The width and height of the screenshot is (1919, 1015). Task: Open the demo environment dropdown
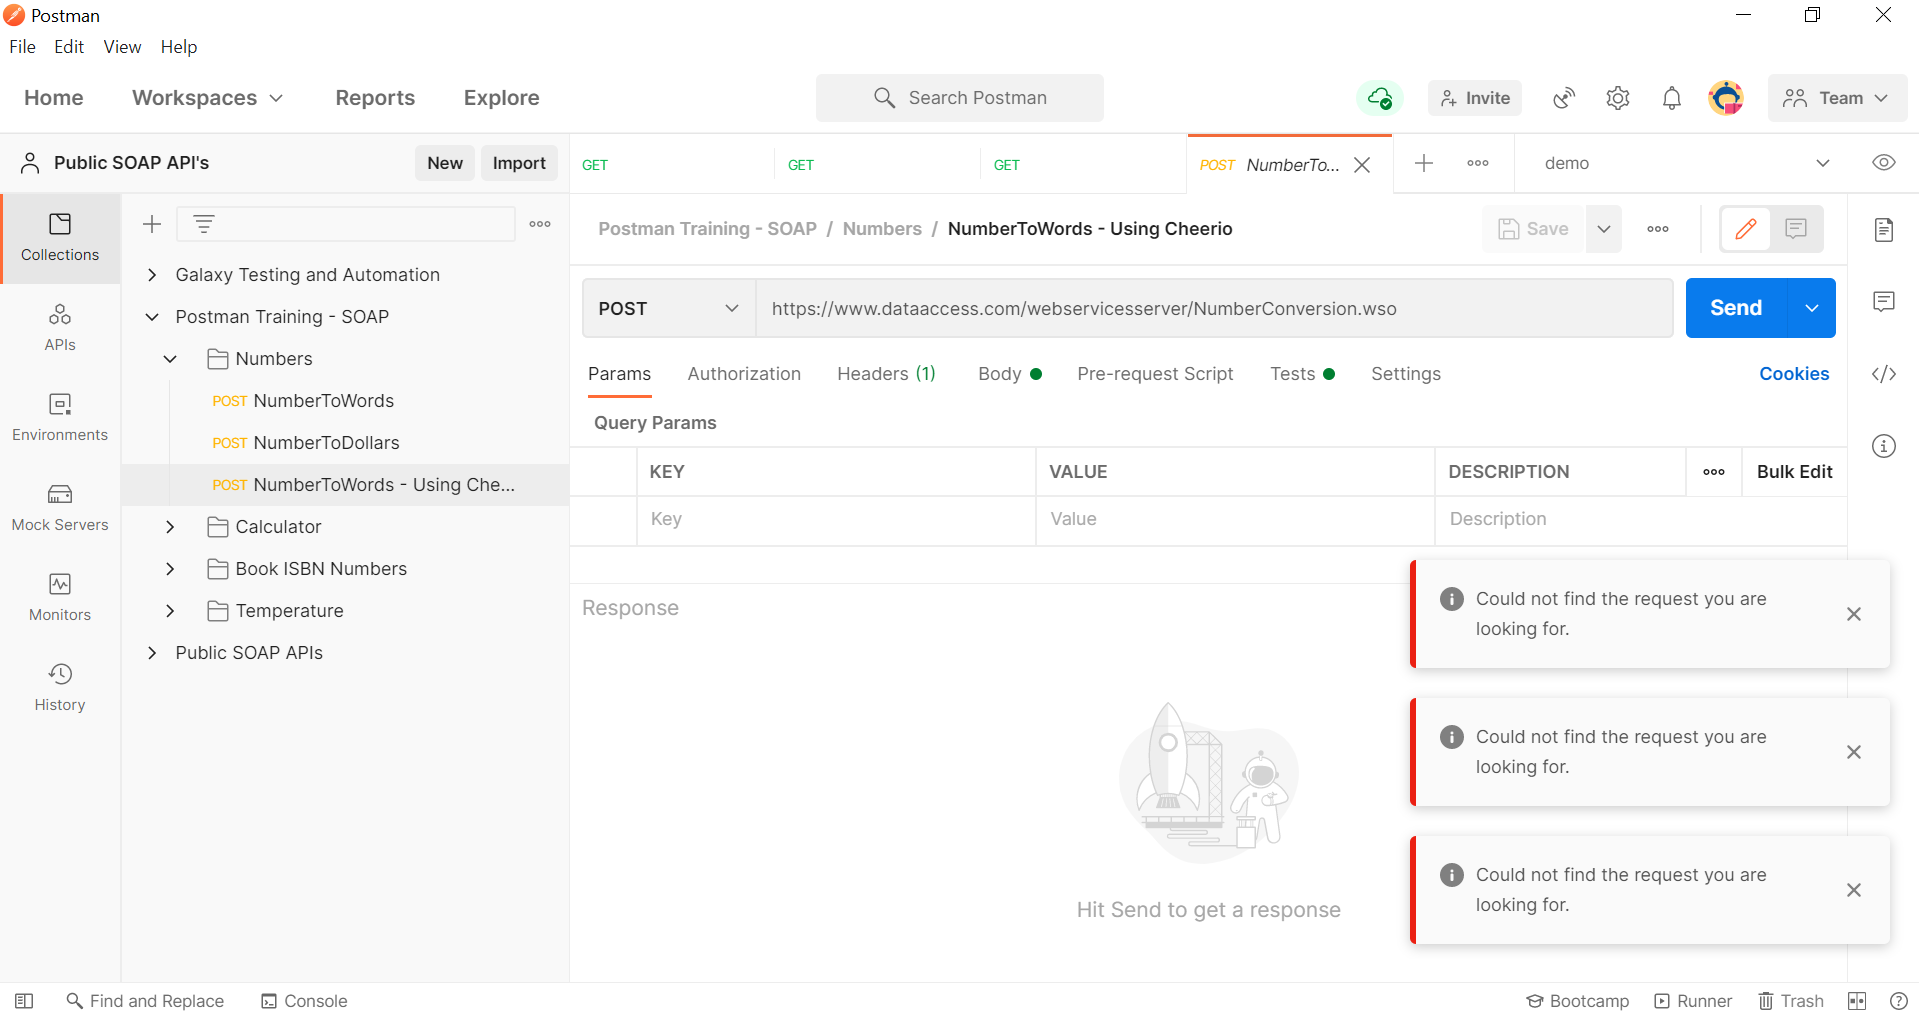[1823, 162]
